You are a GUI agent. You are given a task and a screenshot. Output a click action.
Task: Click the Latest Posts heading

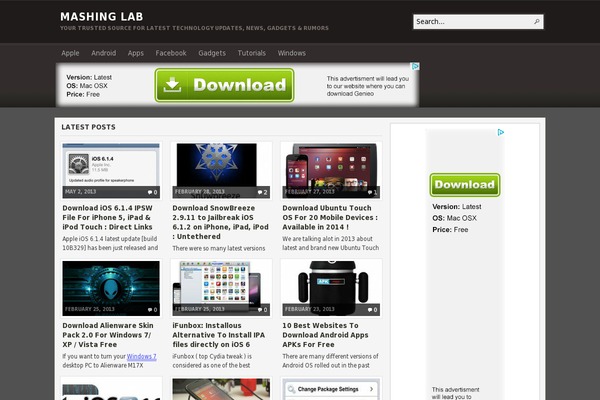pyautogui.click(x=88, y=127)
